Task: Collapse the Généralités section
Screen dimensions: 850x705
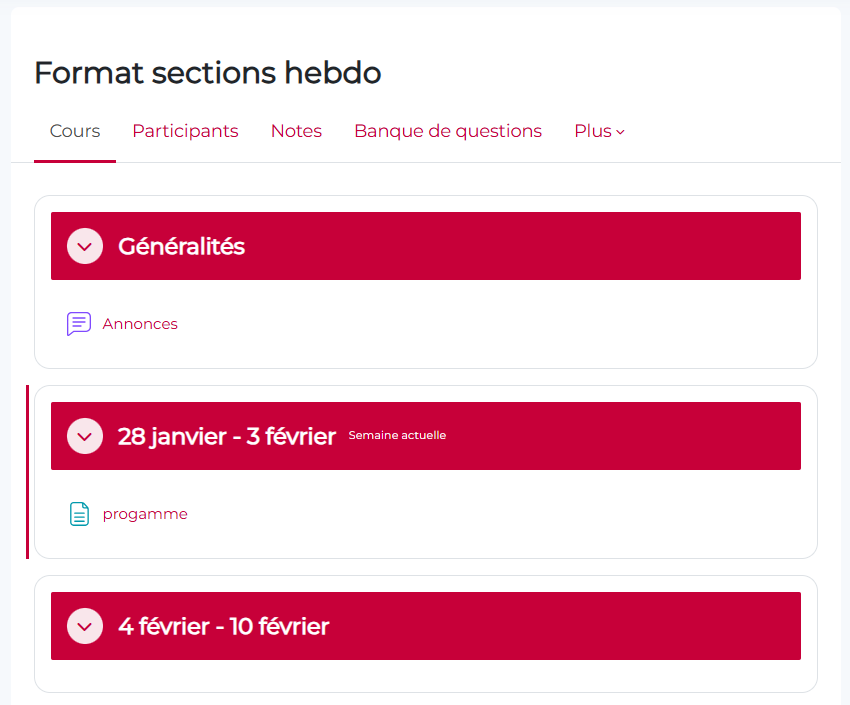Action: point(85,246)
